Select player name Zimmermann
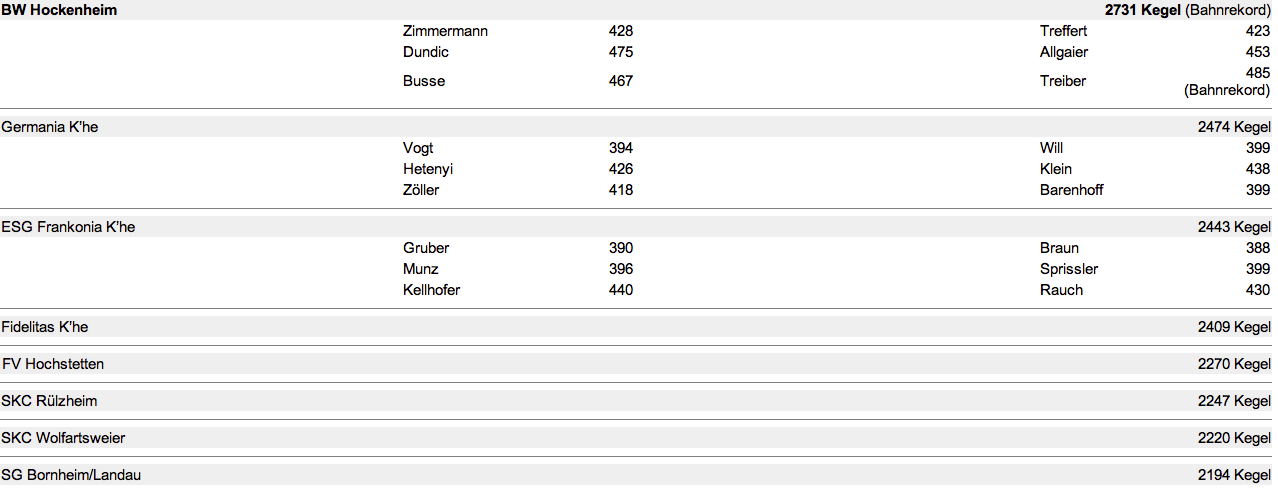The height and width of the screenshot is (493, 1278). 445,31
